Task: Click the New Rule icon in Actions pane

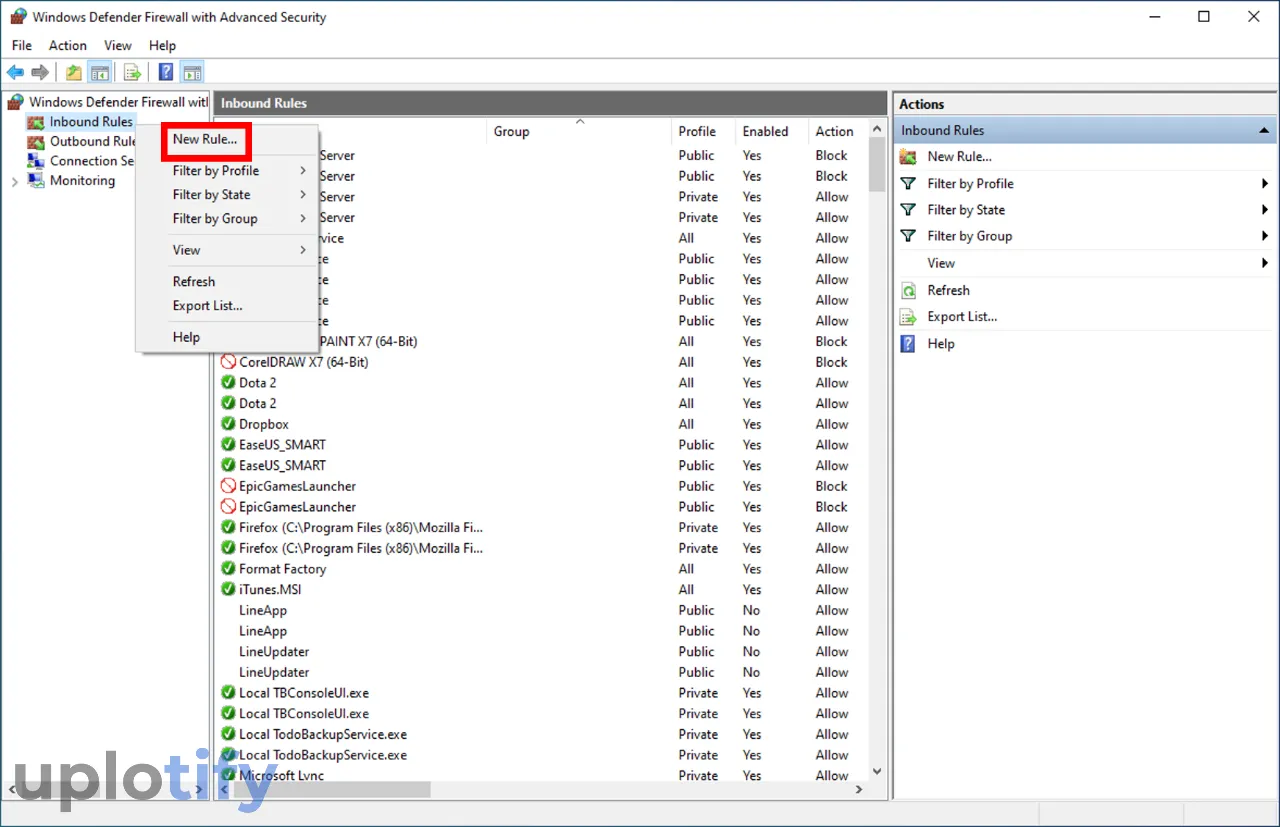Action: tap(908, 157)
